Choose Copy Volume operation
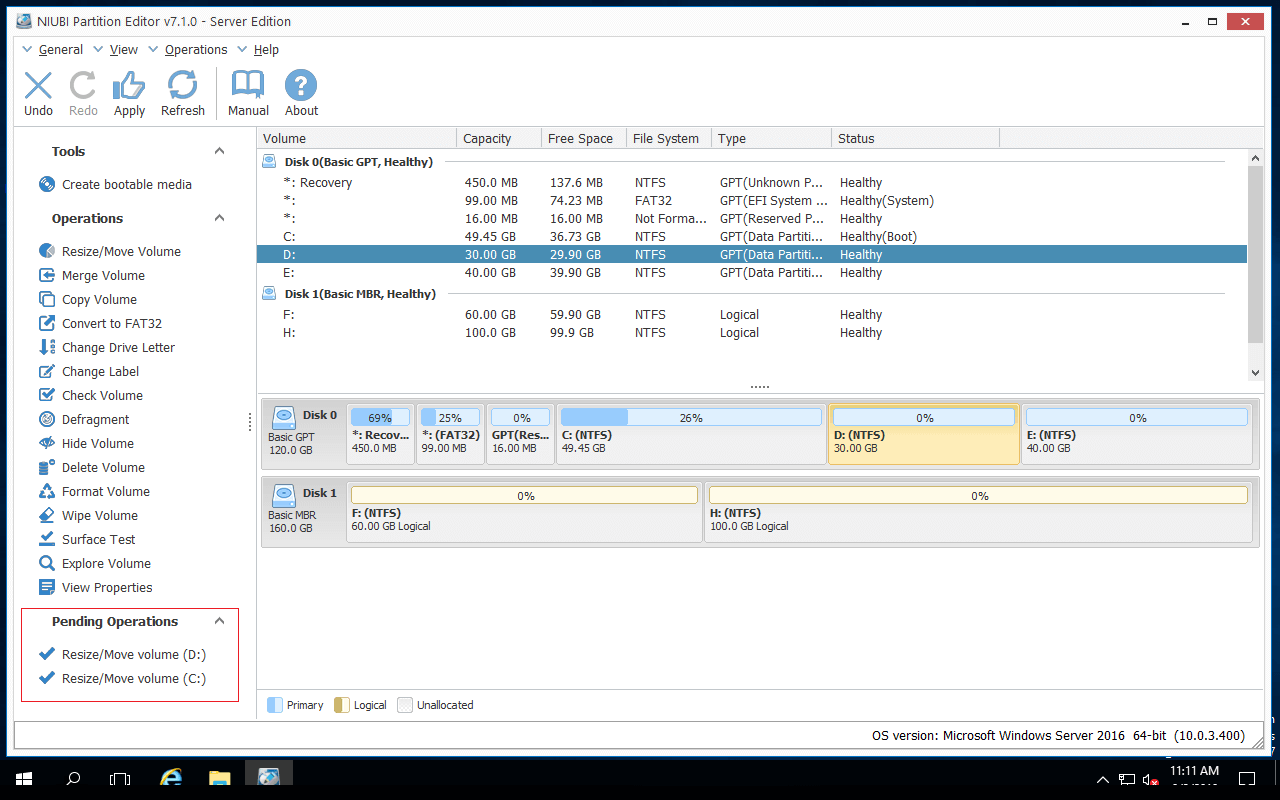This screenshot has height=800, width=1280. point(88,299)
